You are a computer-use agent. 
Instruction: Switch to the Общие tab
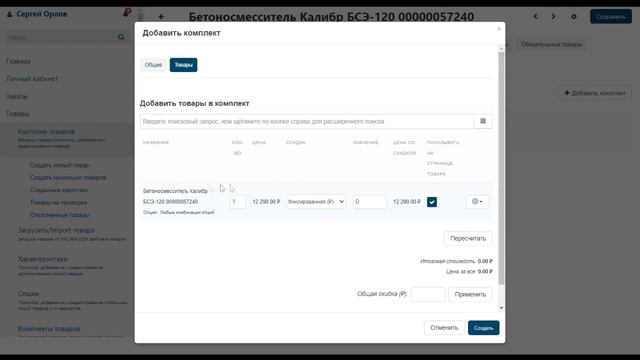(x=153, y=65)
